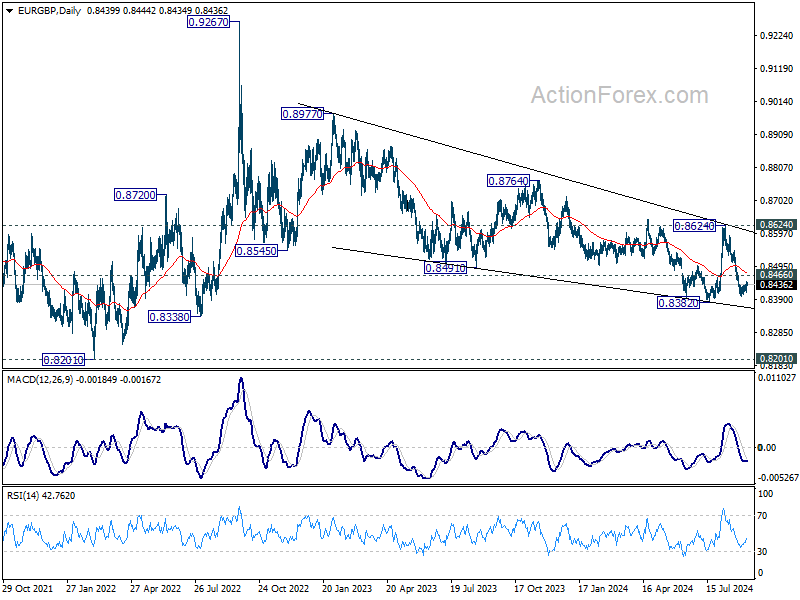The image size is (800, 600).
Task: Click the RSI axis level 30
Action: (762, 552)
